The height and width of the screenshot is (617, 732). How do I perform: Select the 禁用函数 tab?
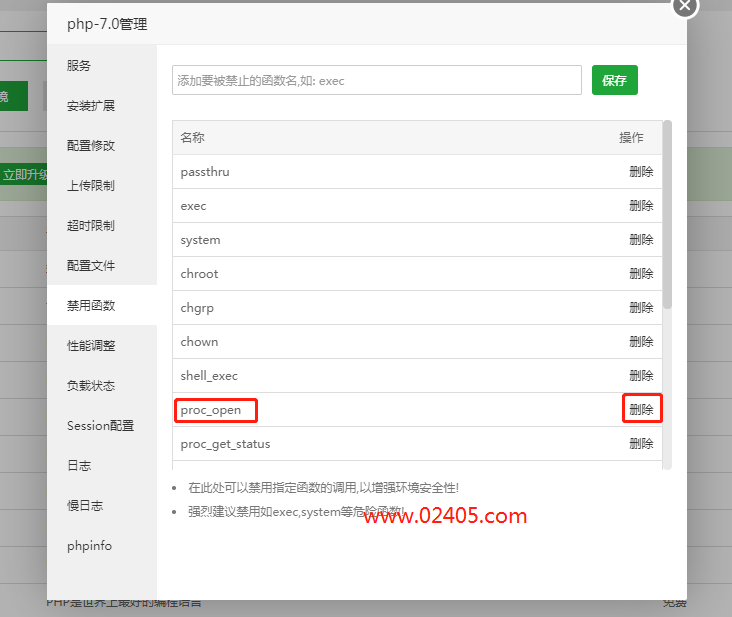click(102, 305)
